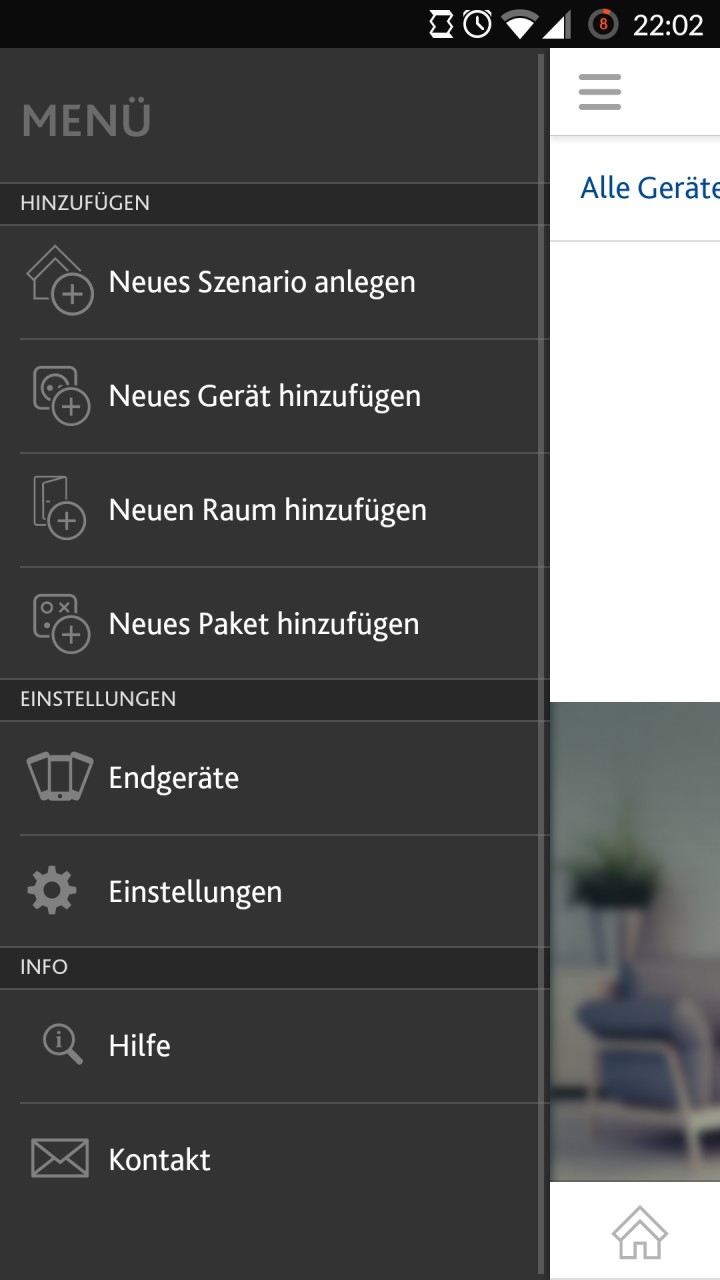Select "Neues Szenario anlegen" menu entry

click(262, 282)
